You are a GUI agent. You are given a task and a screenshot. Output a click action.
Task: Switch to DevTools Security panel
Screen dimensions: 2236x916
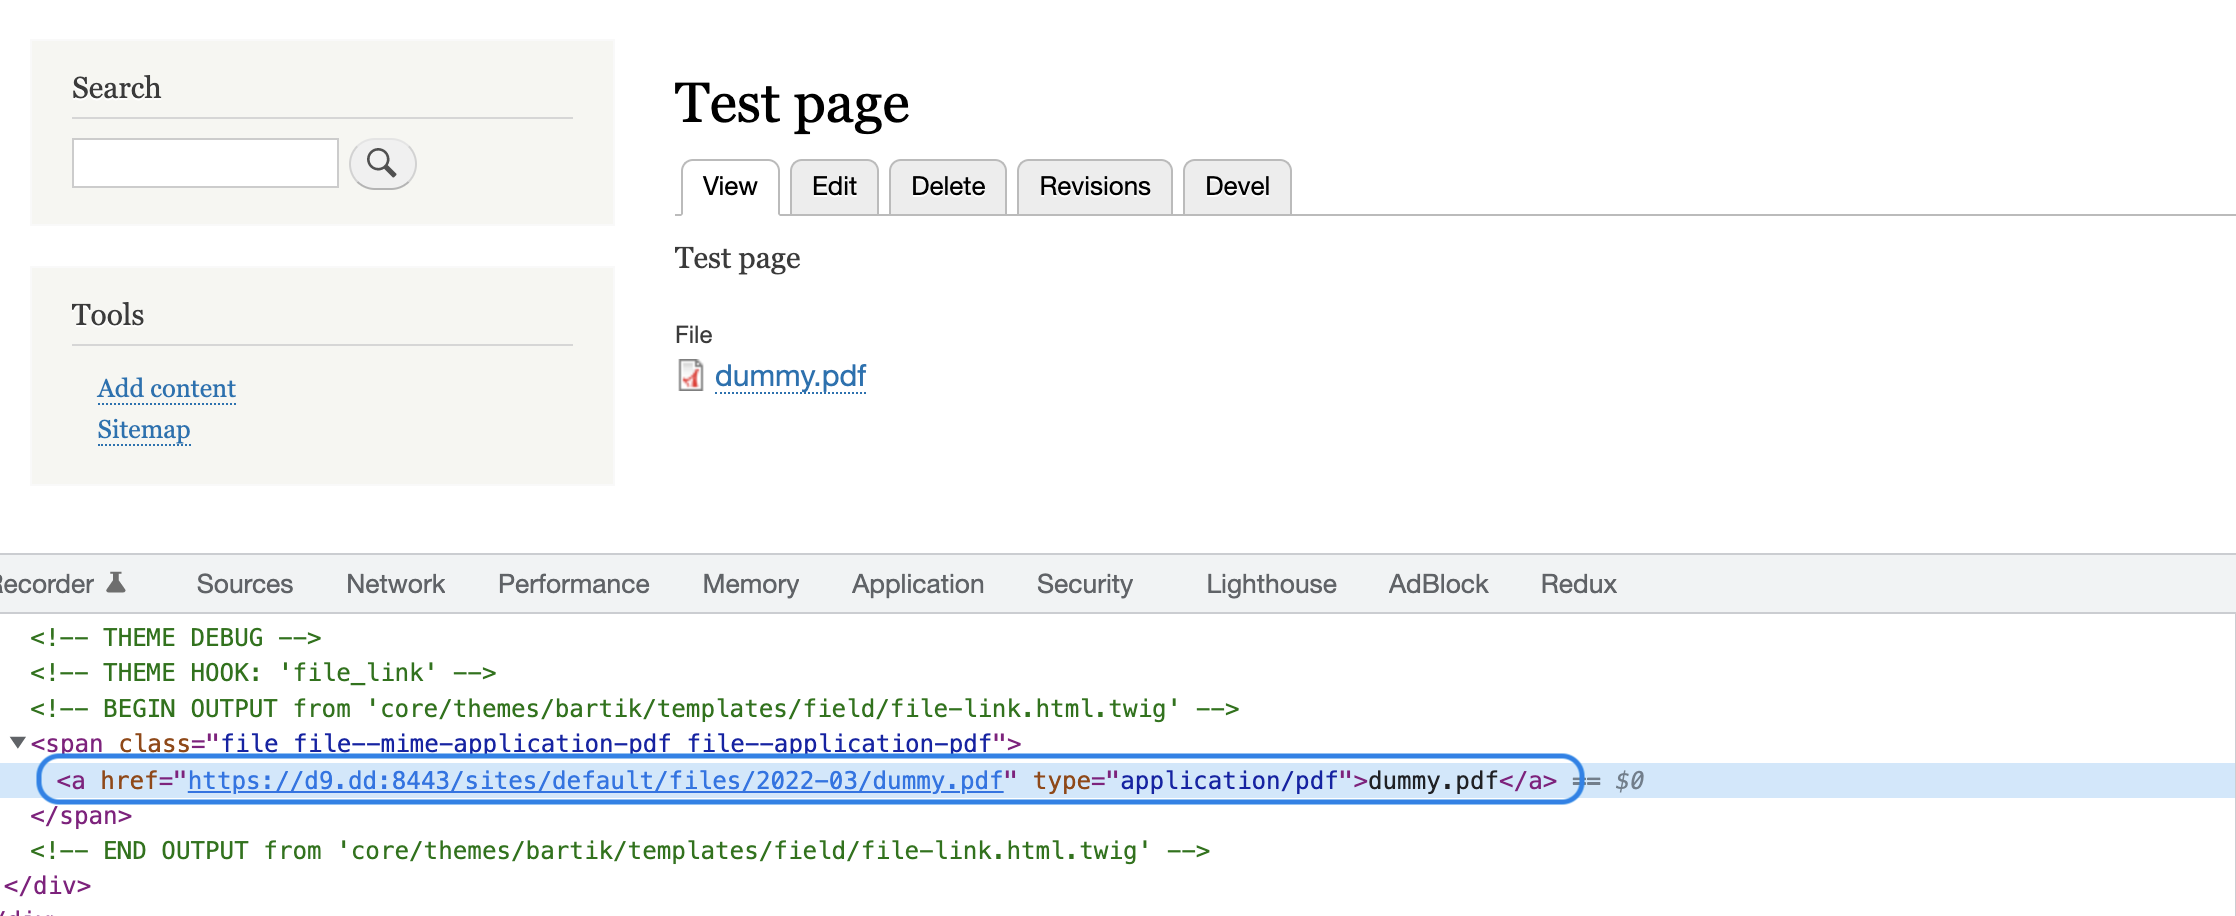[1085, 584]
